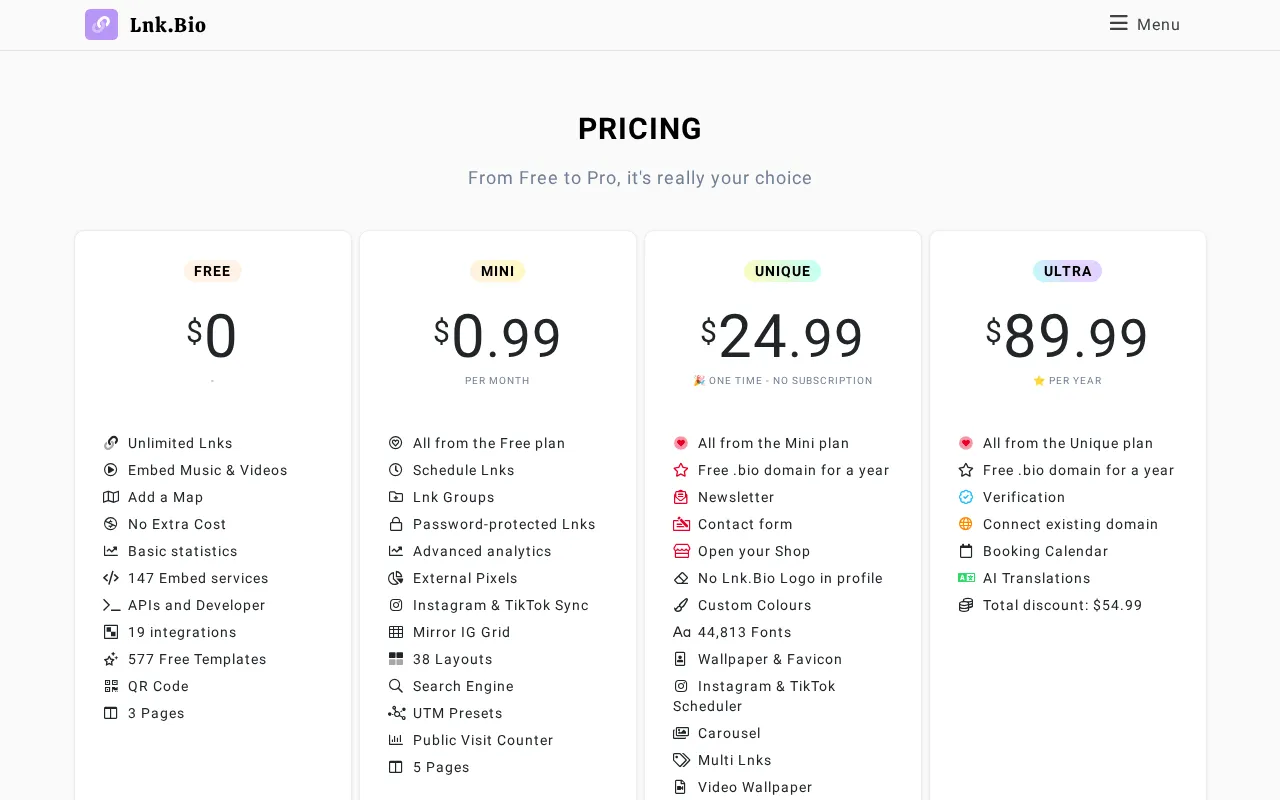Click the link icon beside Unlimited Lnks
Image resolution: width=1280 pixels, height=800 pixels.
(x=111, y=443)
